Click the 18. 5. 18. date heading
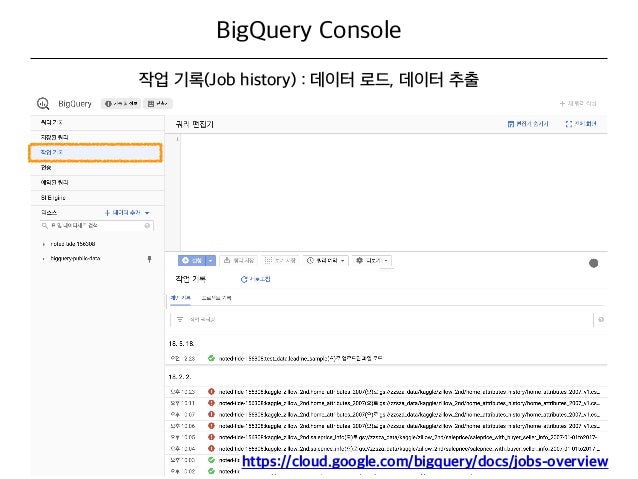Viewport: 638px width, 479px height. pyautogui.click(x=181, y=343)
